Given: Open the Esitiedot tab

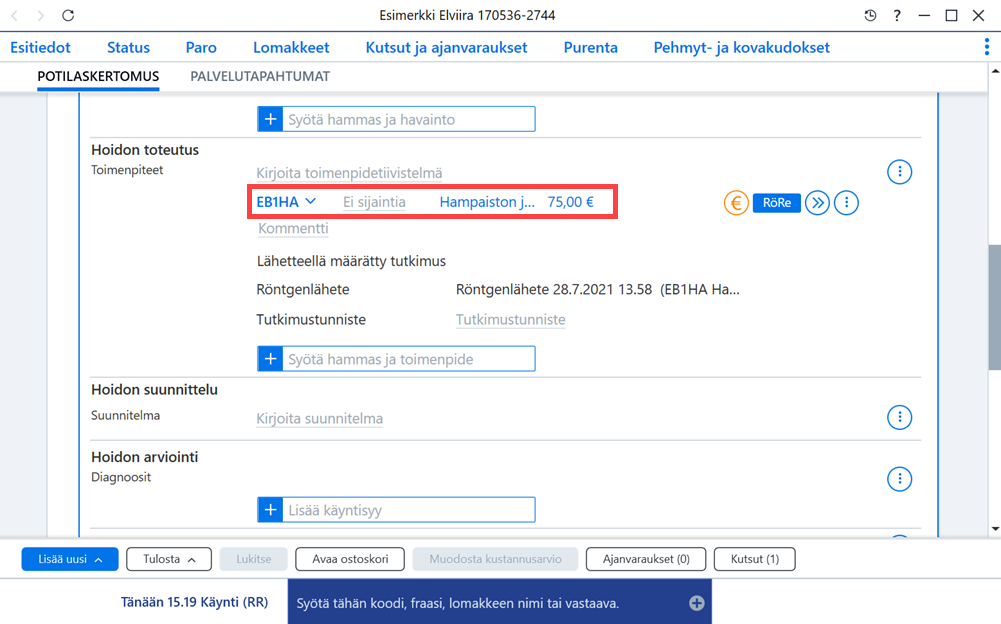Looking at the screenshot, I should [40, 47].
